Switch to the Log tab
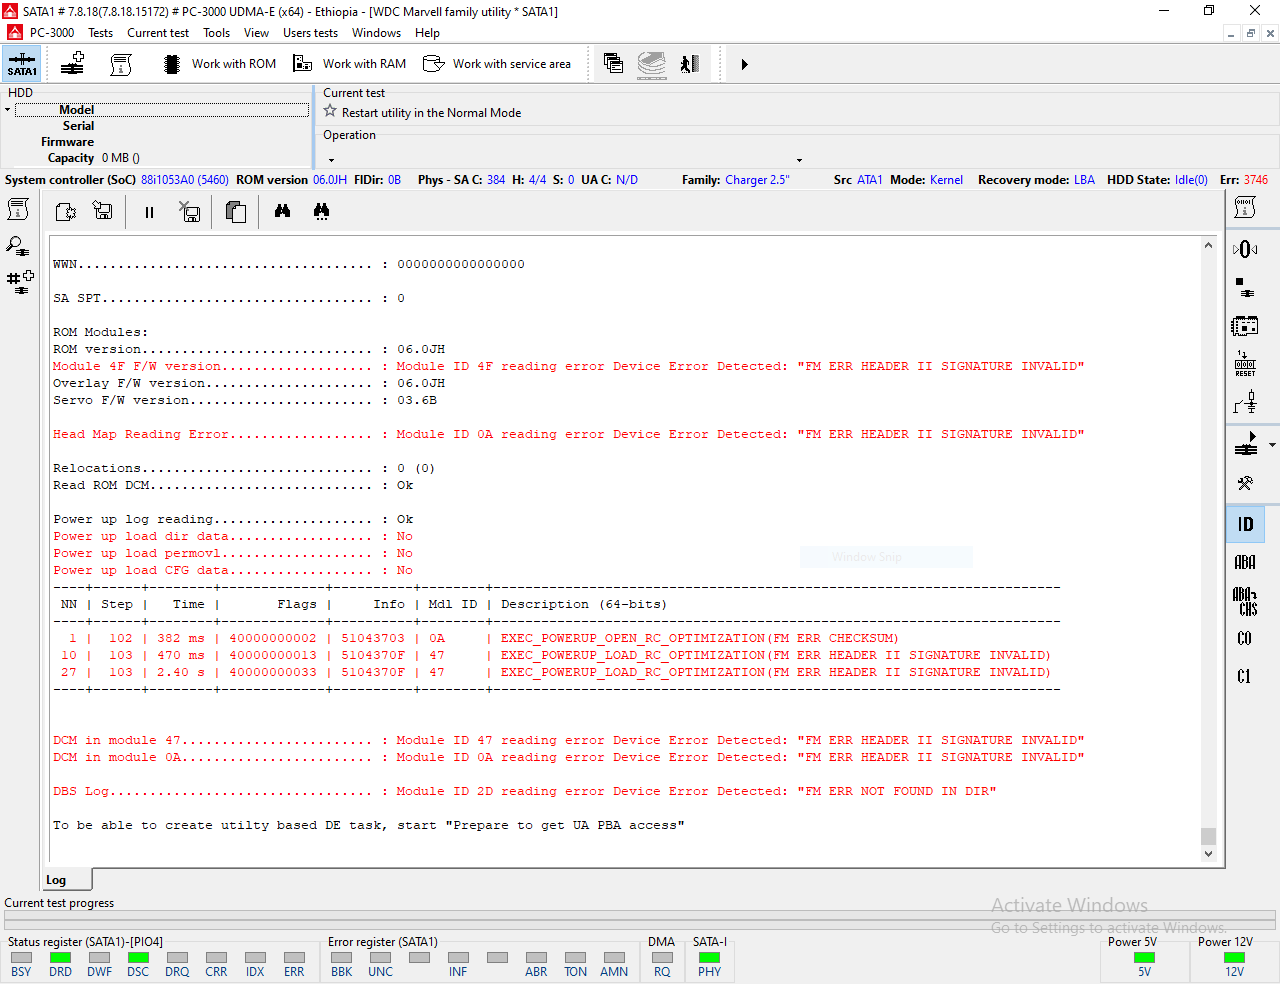Viewport: 1280px width, 984px height. click(67, 880)
